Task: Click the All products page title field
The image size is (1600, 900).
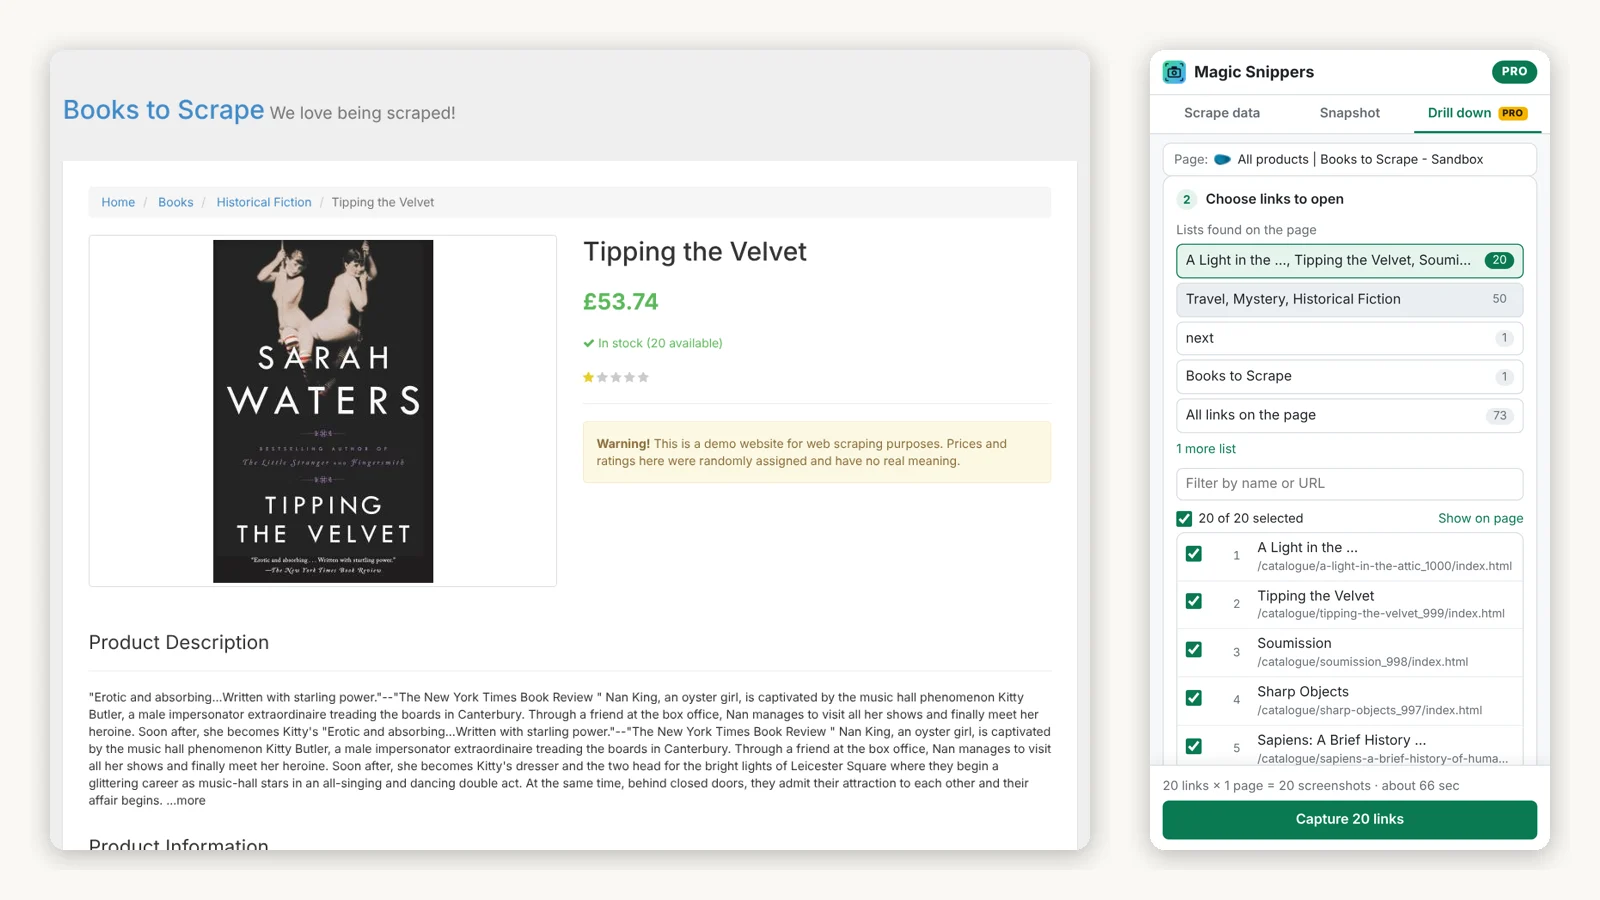Action: tap(1350, 159)
